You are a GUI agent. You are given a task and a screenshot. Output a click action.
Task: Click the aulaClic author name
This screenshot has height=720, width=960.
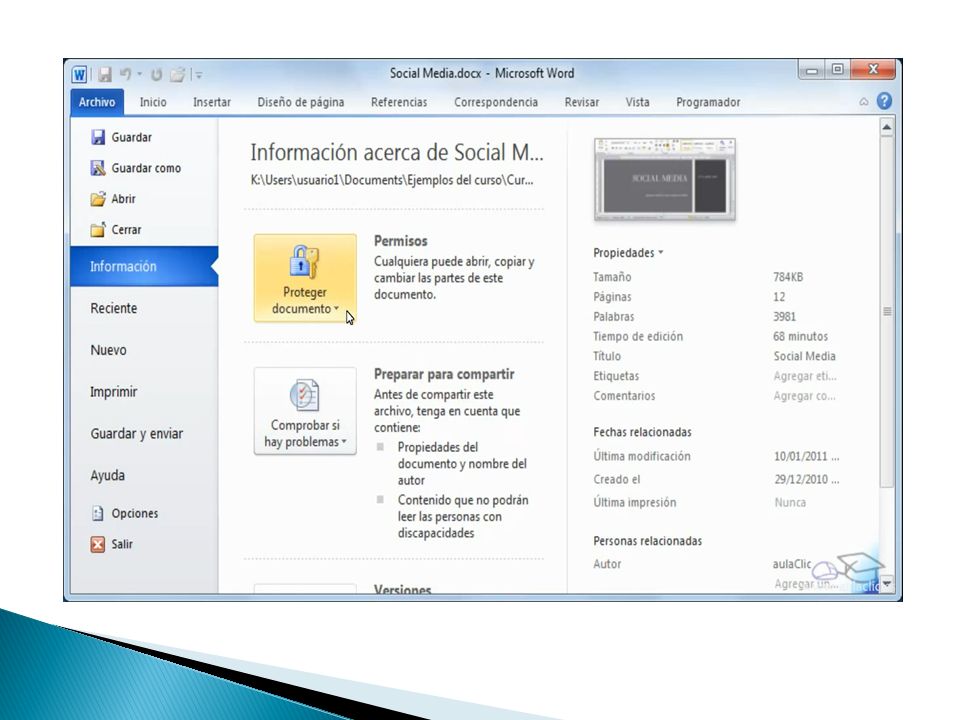pos(792,564)
